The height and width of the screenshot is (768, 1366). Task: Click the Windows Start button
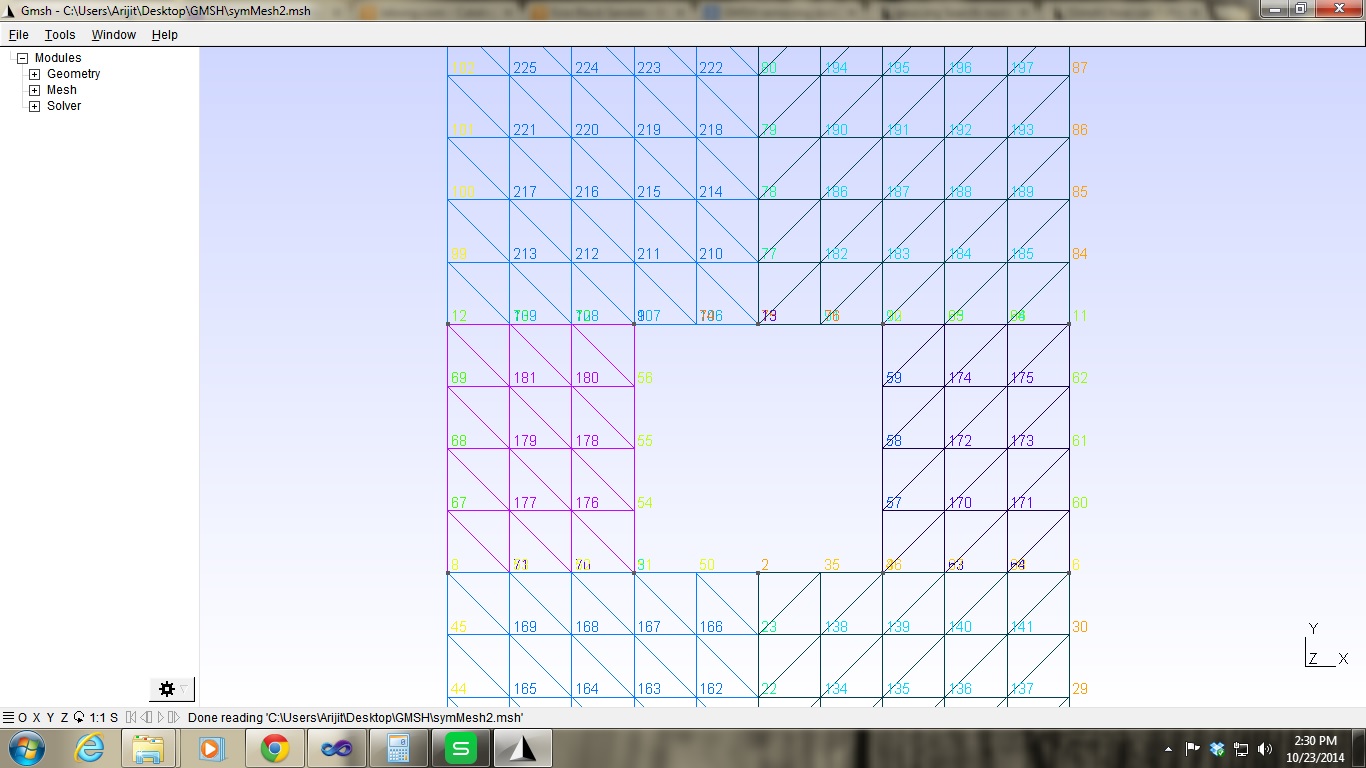pos(25,748)
